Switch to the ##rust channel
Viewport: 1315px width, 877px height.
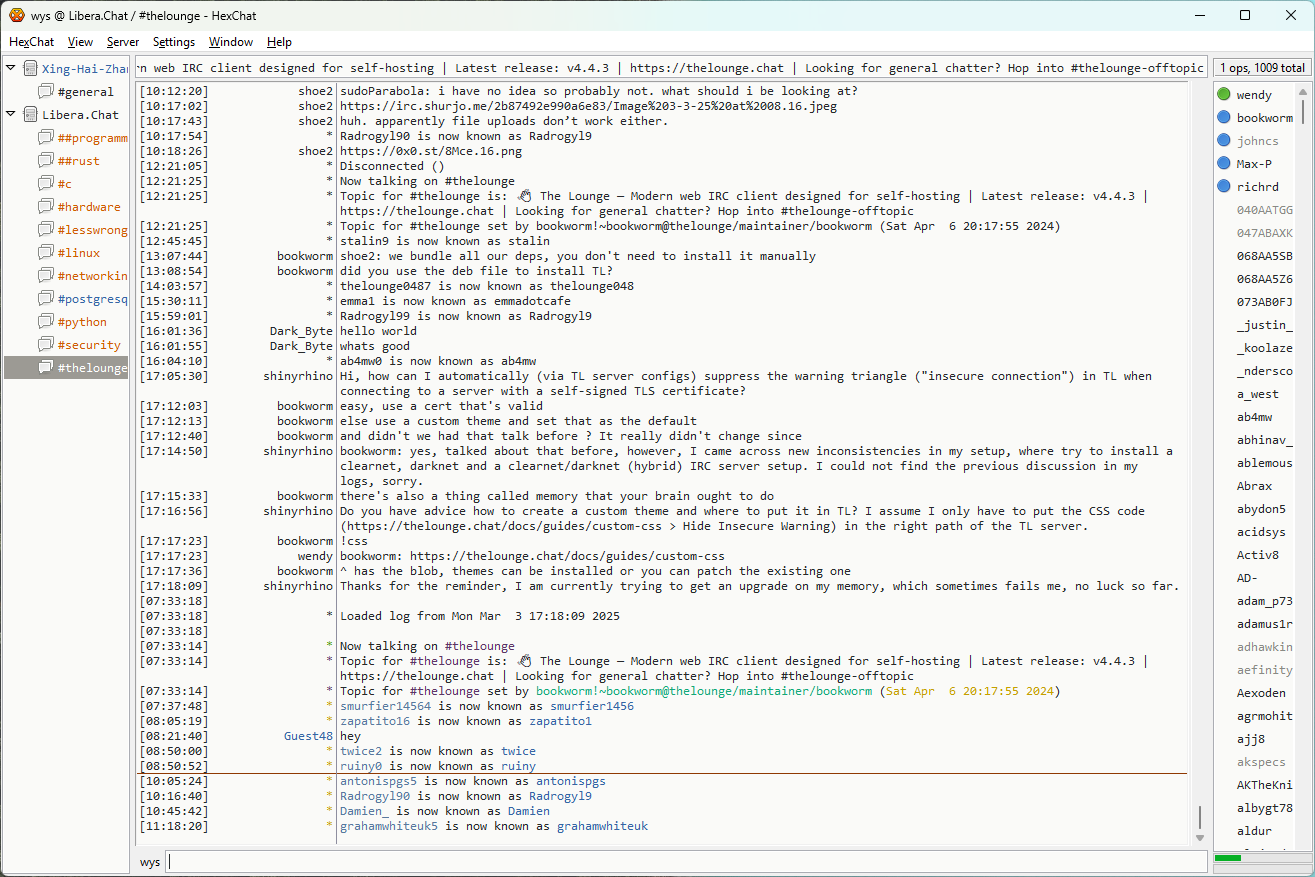point(78,161)
